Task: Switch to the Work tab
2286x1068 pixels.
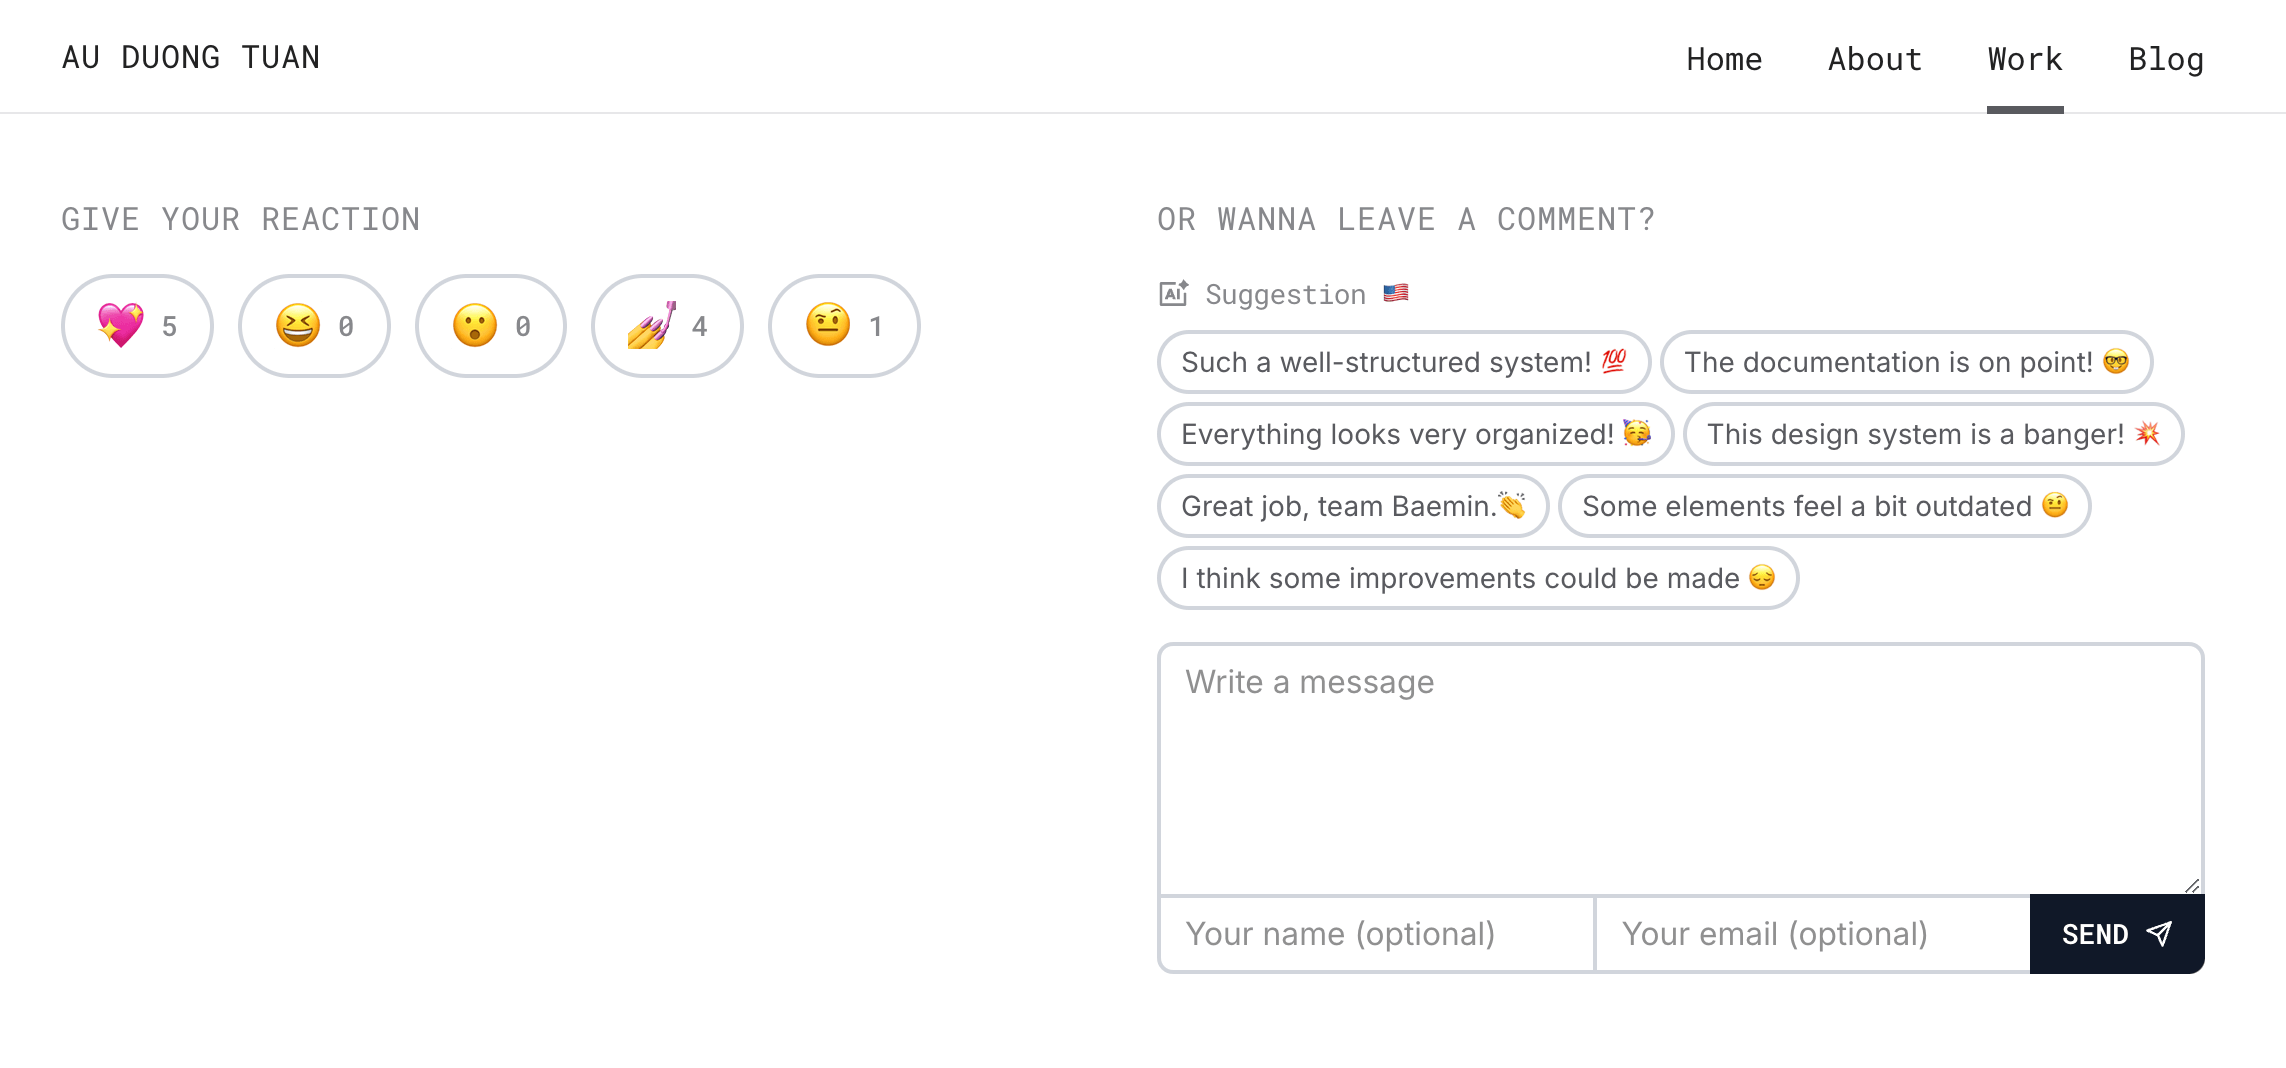Action: click(x=2025, y=59)
